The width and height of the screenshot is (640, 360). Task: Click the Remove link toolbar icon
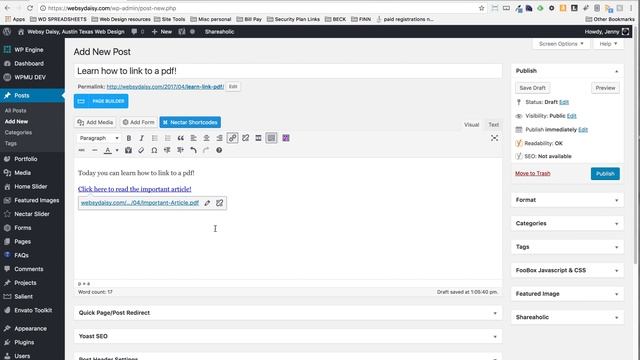pyautogui.click(x=245, y=138)
